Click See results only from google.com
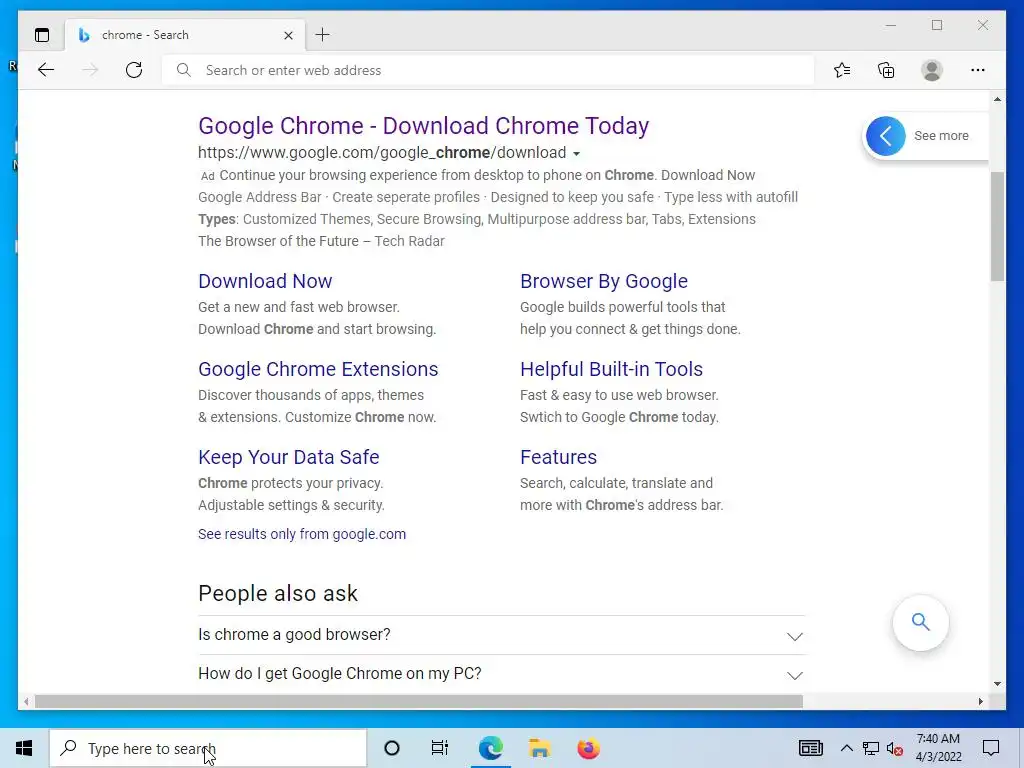 click(302, 534)
